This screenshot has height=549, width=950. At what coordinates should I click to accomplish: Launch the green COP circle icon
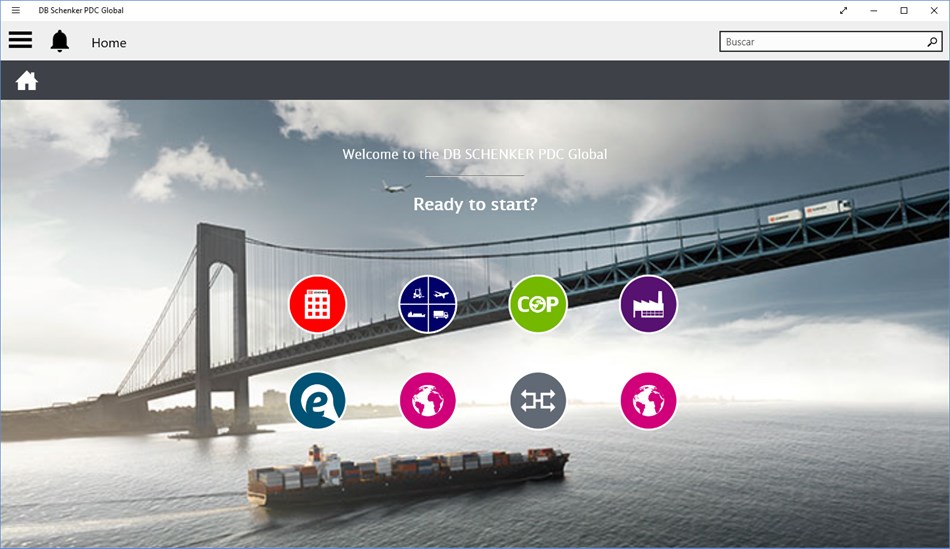click(538, 304)
